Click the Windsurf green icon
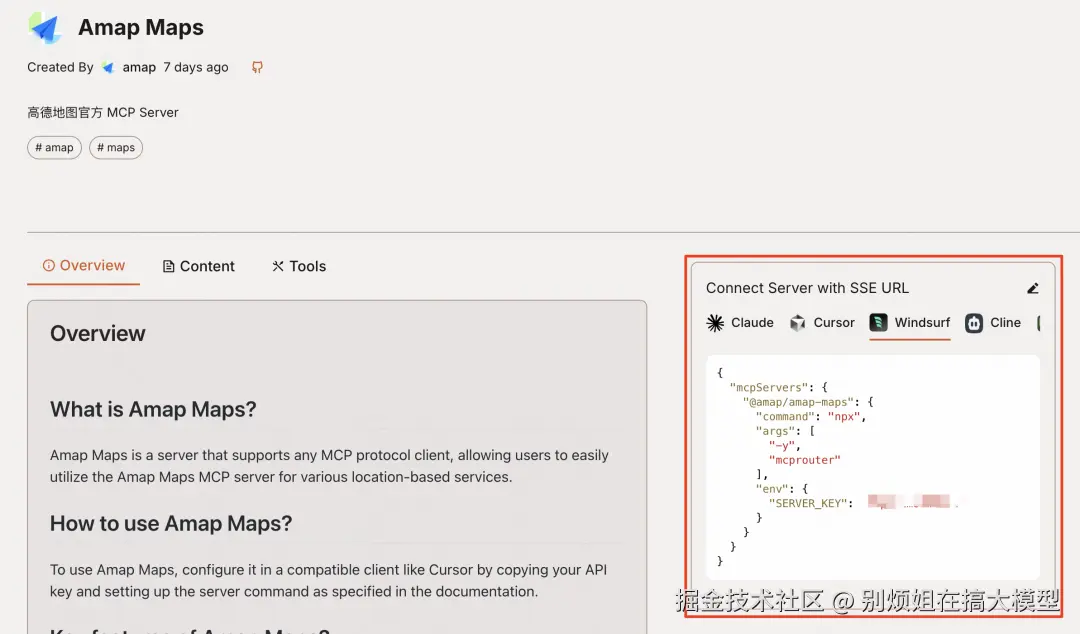The width and height of the screenshot is (1080, 634). pos(878,323)
